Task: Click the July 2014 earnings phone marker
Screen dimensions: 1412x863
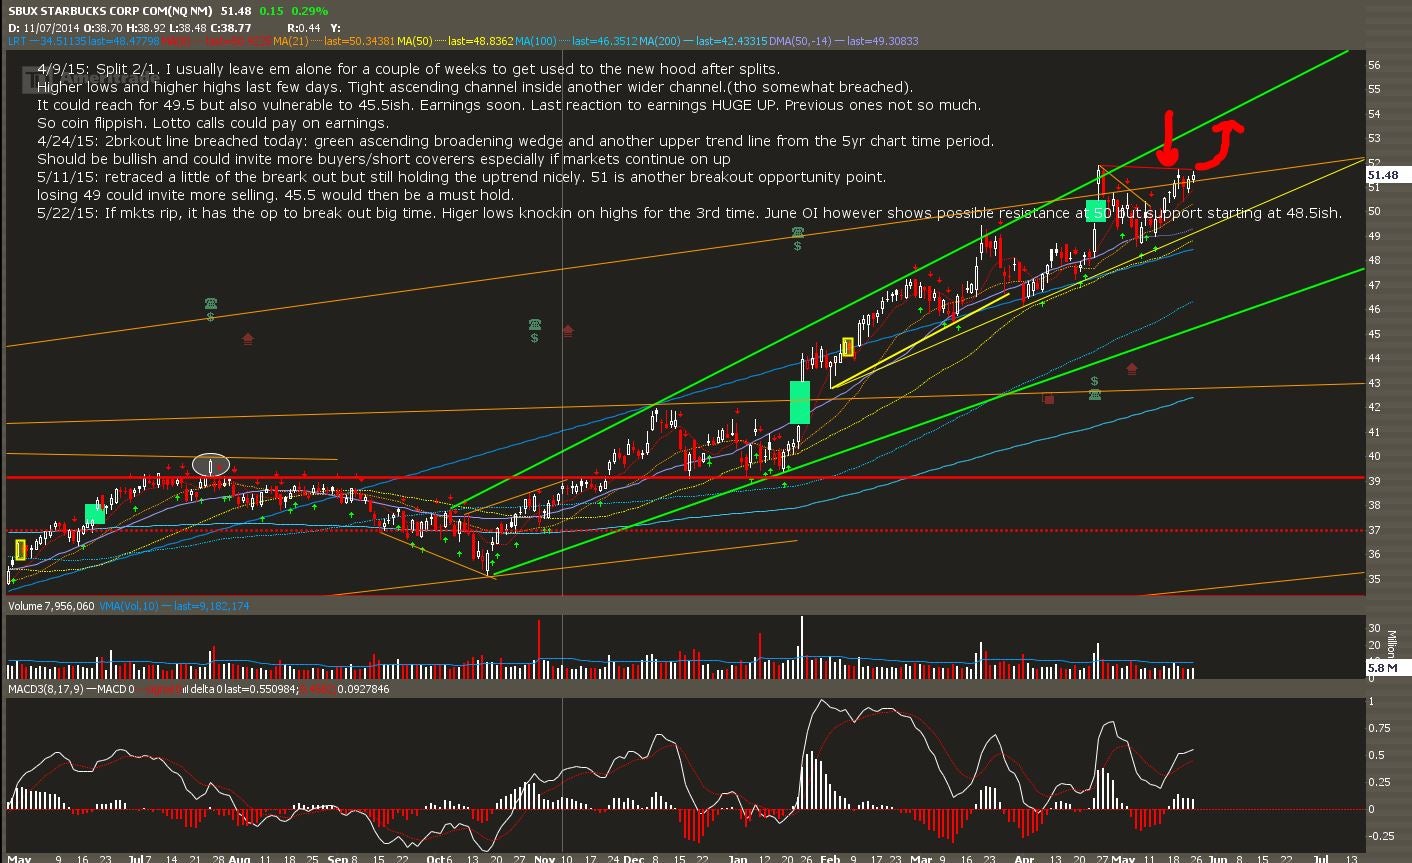Action: pyautogui.click(x=211, y=304)
